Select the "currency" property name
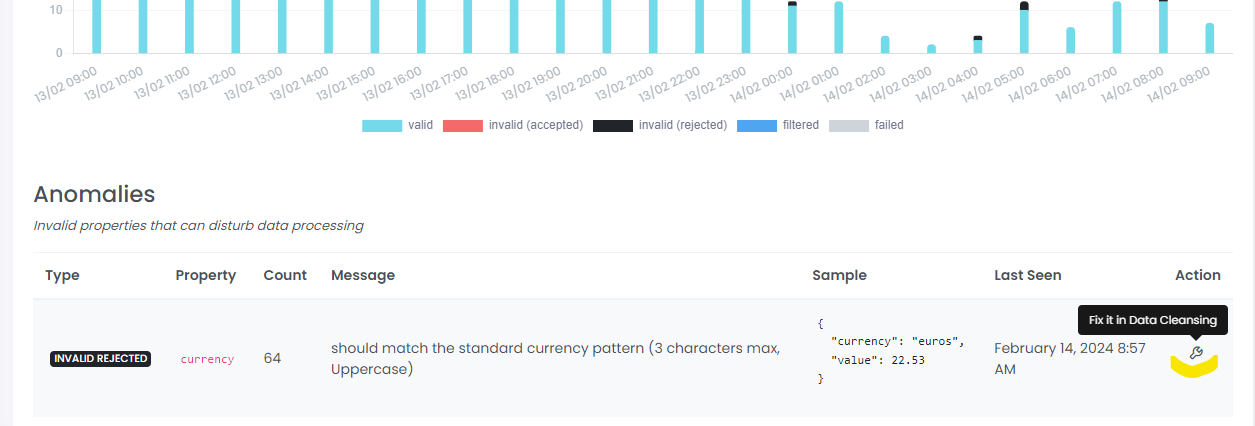Screen dimensions: 1255x426 click(x=207, y=359)
